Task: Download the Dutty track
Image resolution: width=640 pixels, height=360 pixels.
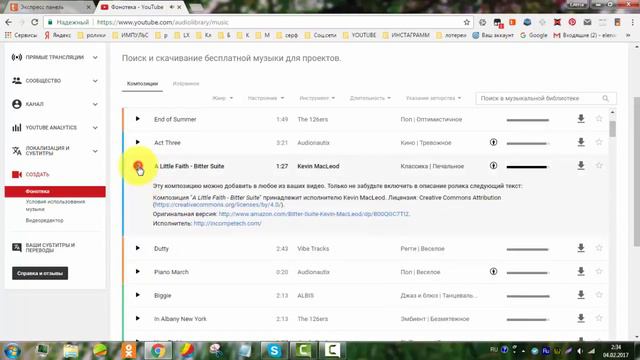Action: coord(581,248)
